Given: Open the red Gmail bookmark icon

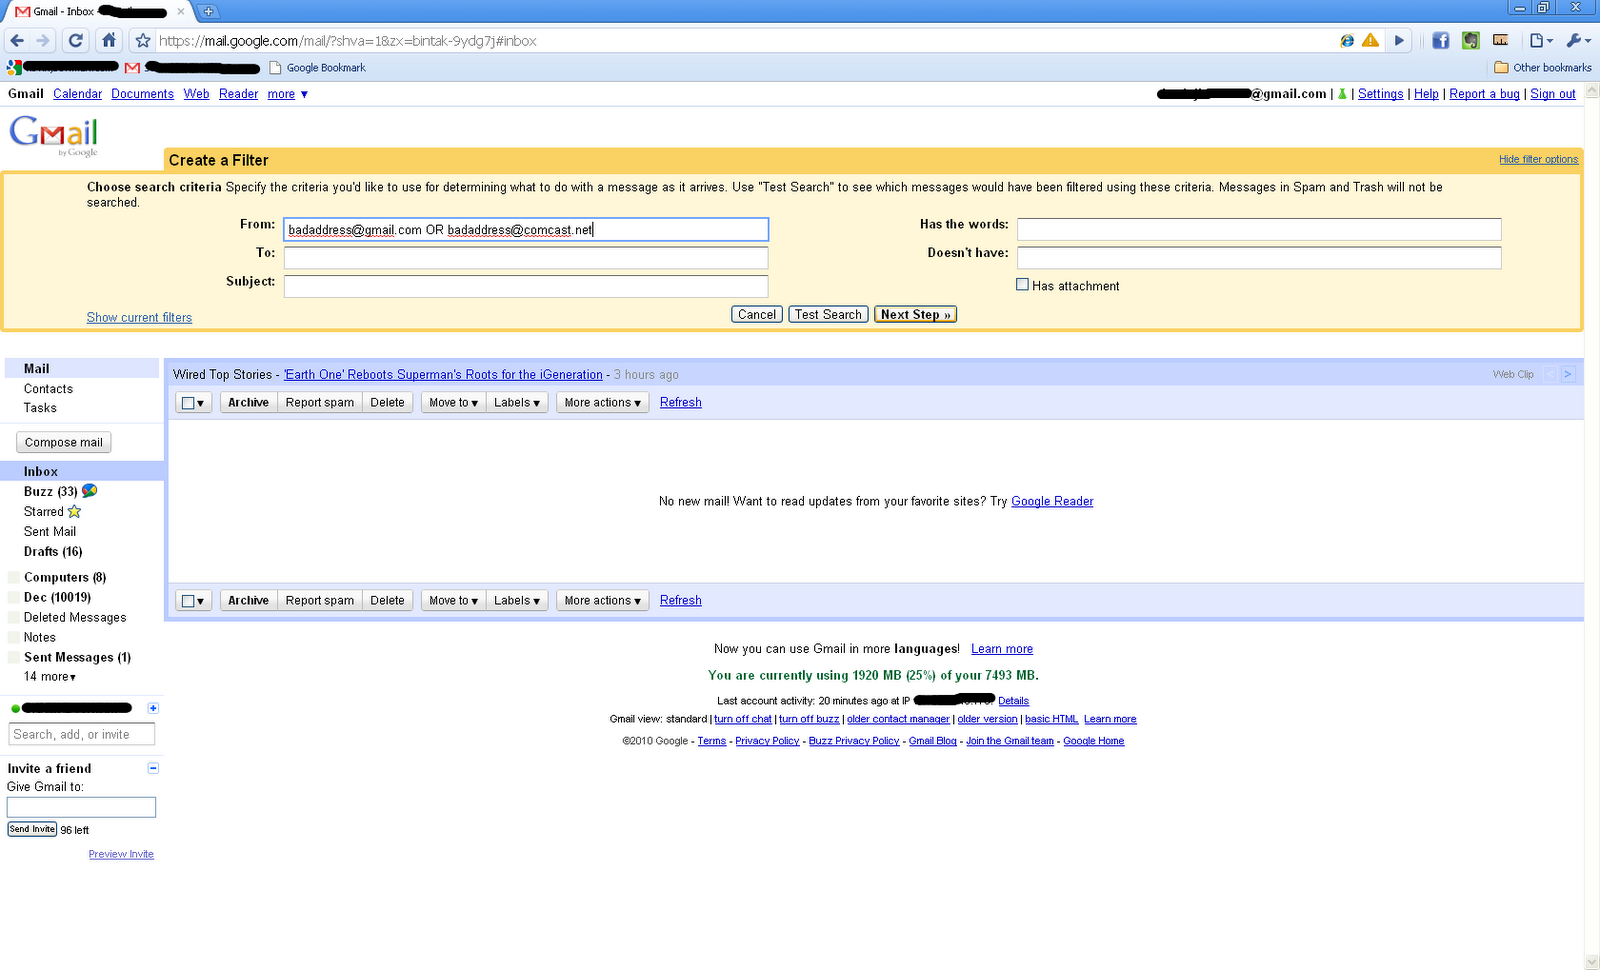Looking at the screenshot, I should 132,68.
